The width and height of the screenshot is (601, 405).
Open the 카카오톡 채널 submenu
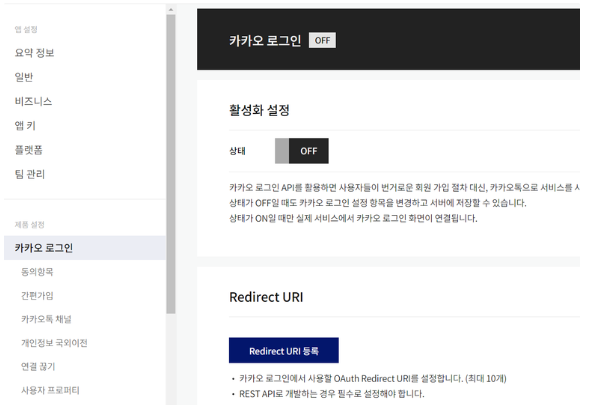pos(46,319)
